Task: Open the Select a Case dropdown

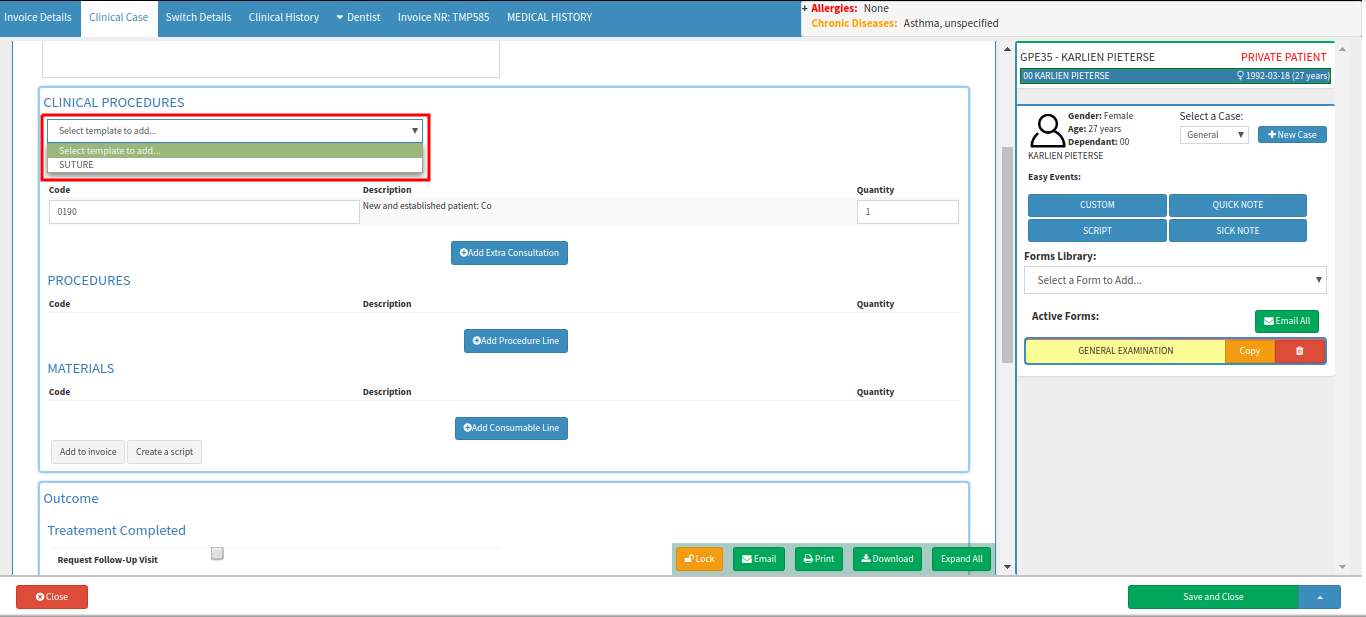Action: point(1214,135)
